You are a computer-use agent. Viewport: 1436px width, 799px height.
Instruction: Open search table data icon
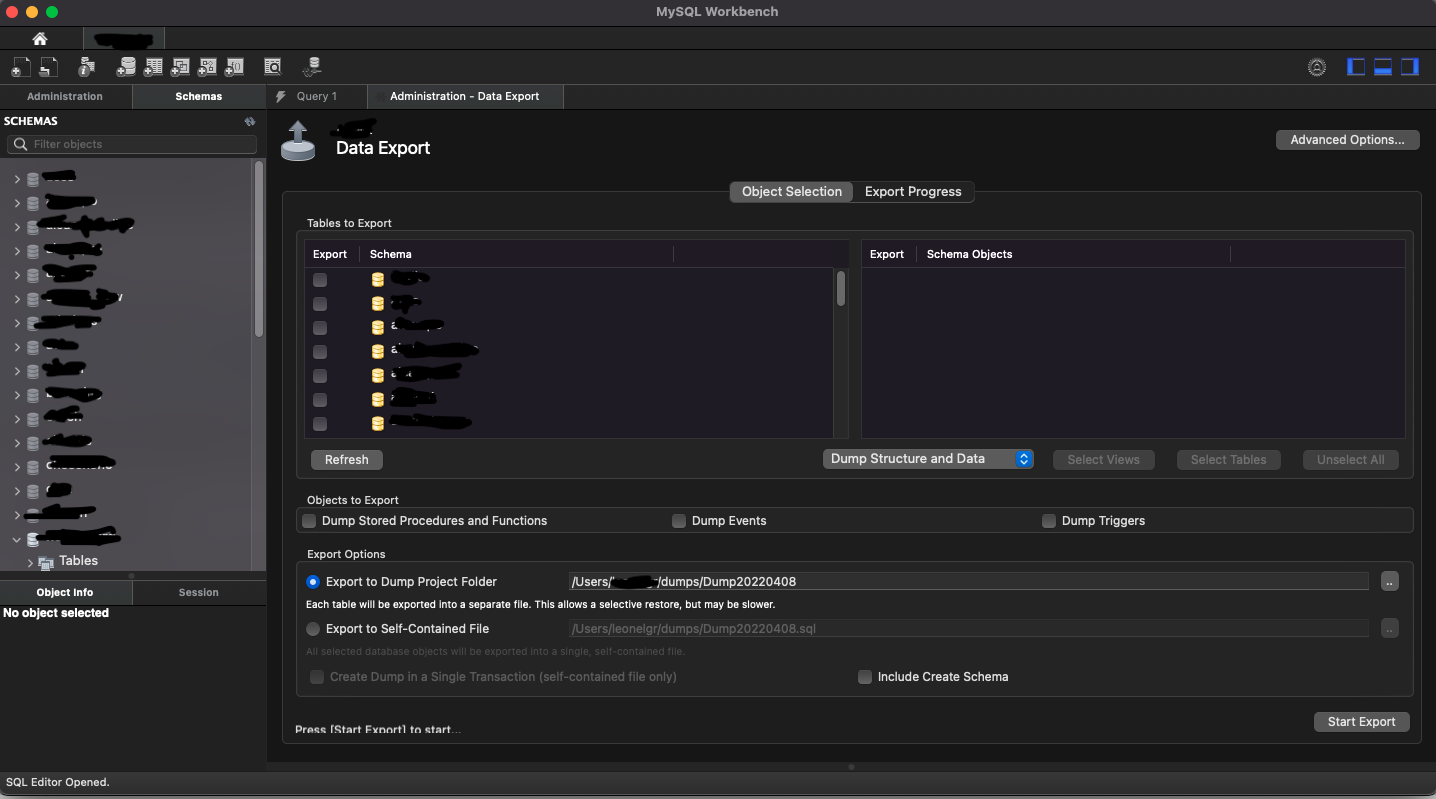(272, 67)
